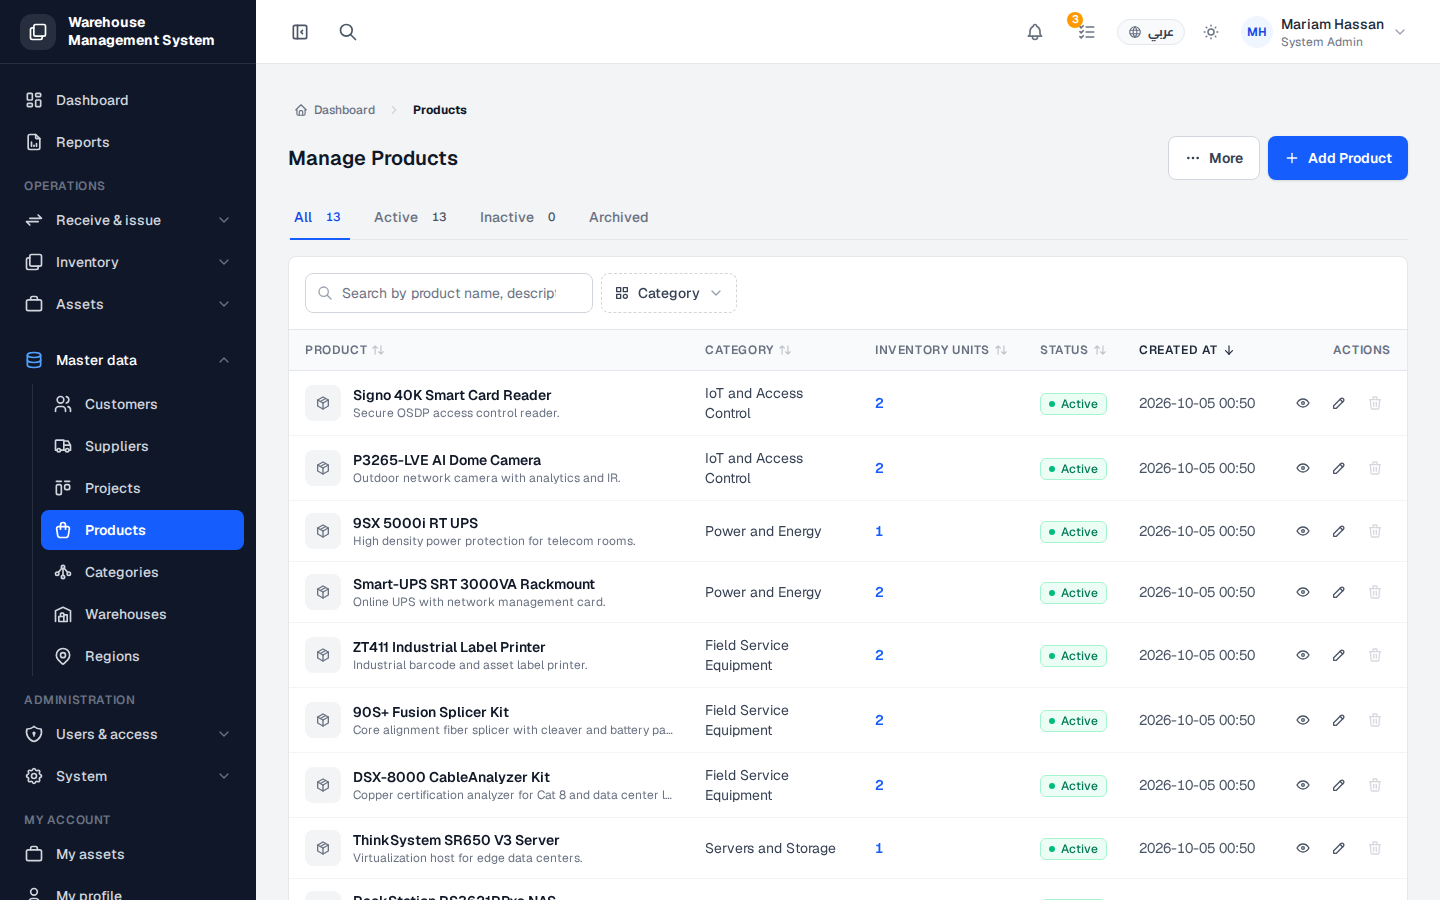Open the search magnifier in the top bar
Screen dimensions: 1440x900
[x=348, y=32]
